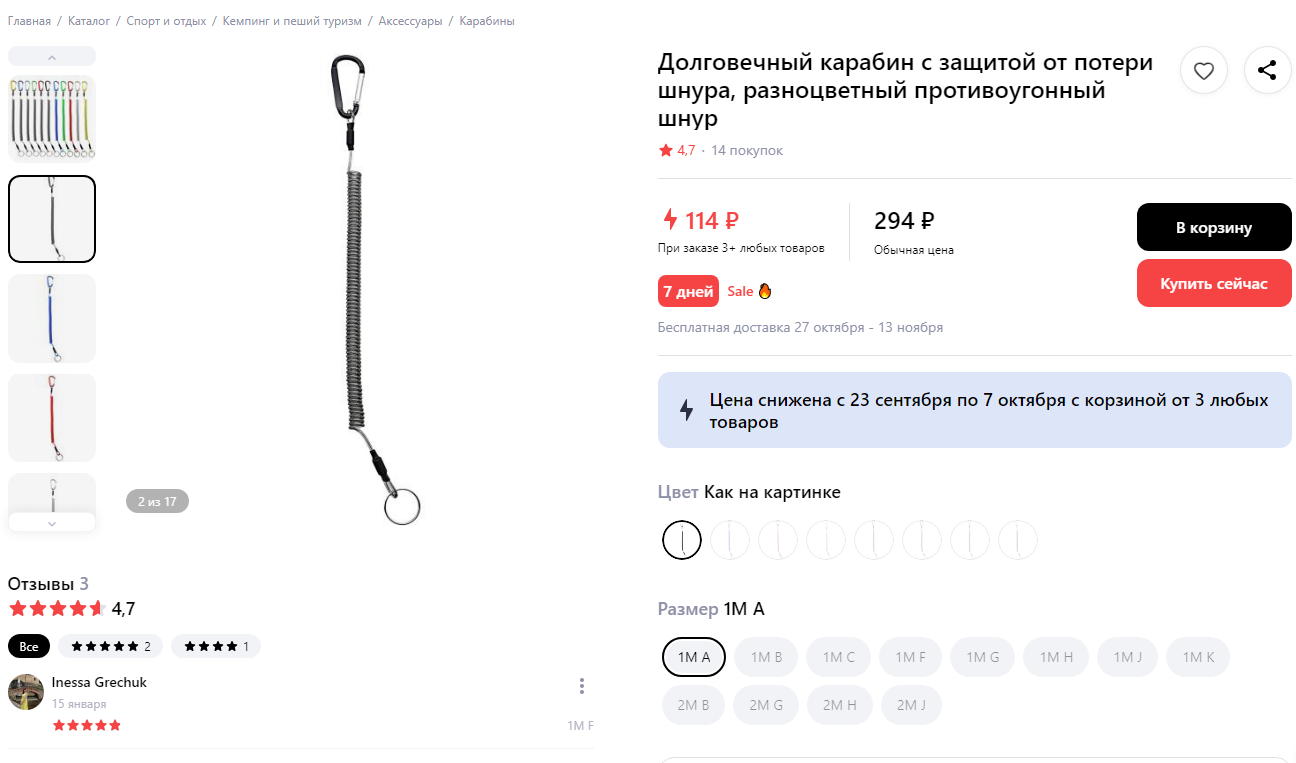The height and width of the screenshot is (763, 1296).
Task: Add item via В корзину button
Action: (1214, 227)
